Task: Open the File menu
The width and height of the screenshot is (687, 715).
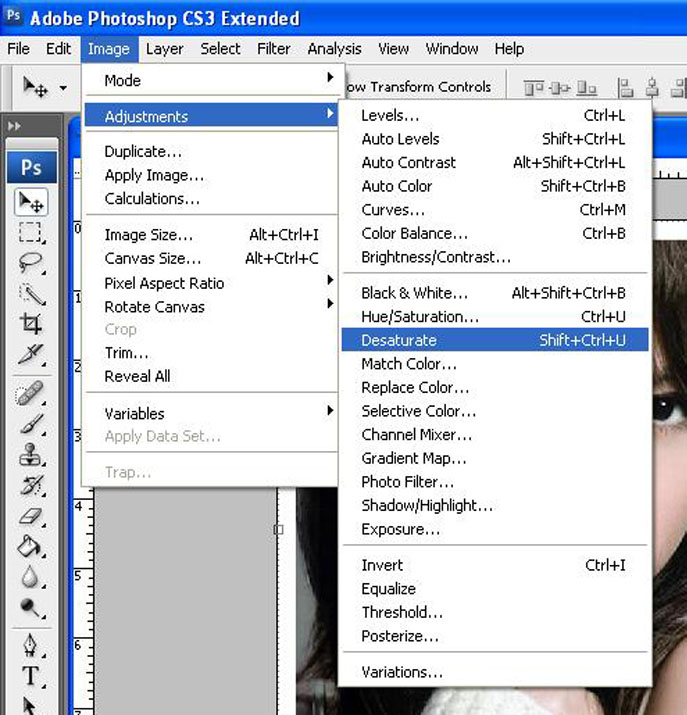Action: (18, 48)
